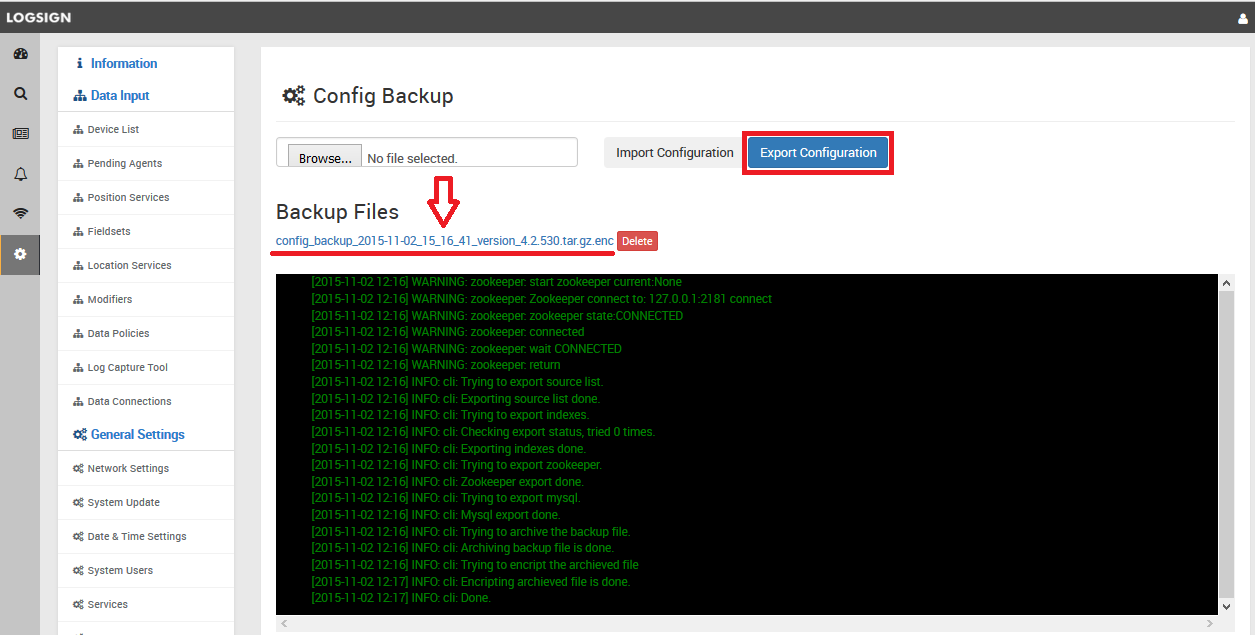Click the Config Backup heading gears icon

294,96
